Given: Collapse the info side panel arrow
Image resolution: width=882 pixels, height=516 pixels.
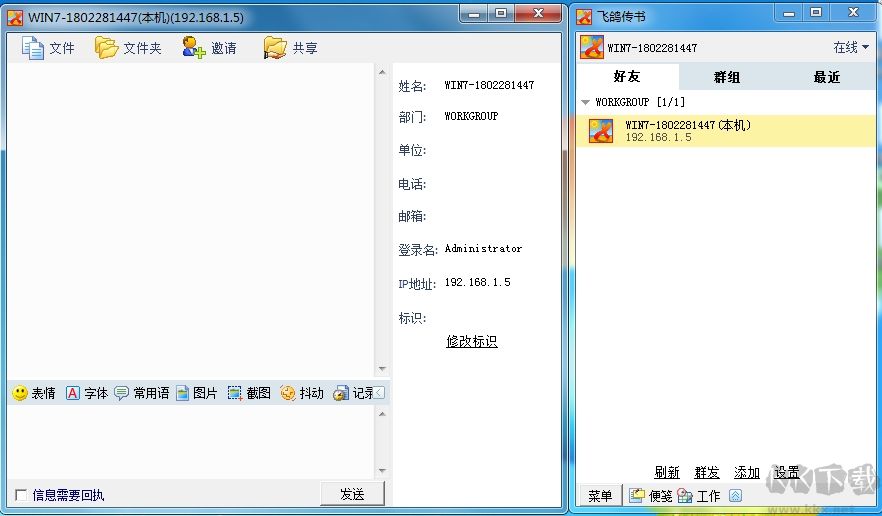Looking at the screenshot, I should click(x=379, y=393).
